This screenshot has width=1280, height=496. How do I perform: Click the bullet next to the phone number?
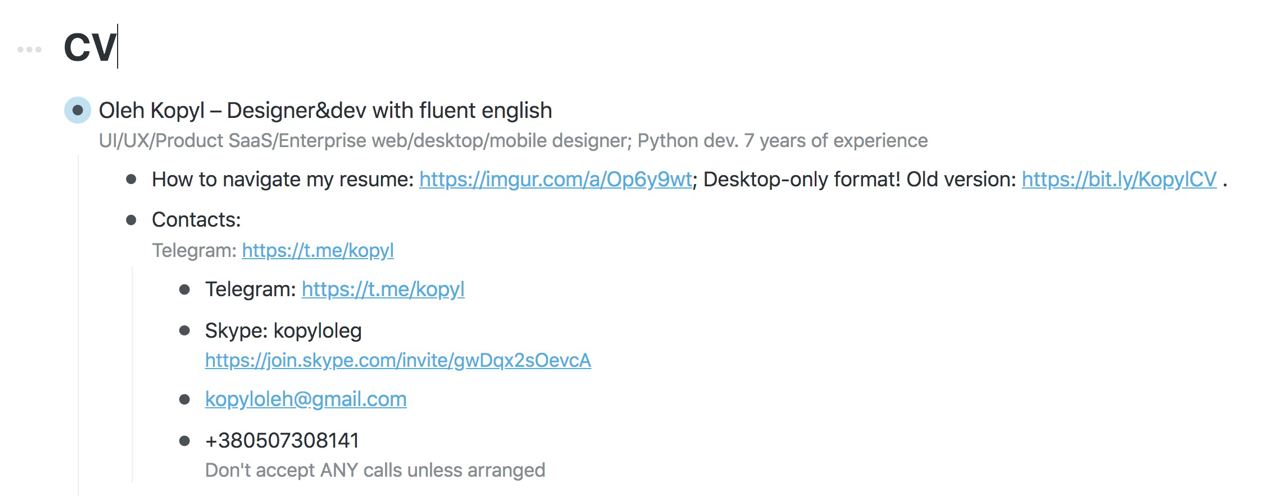pos(184,441)
